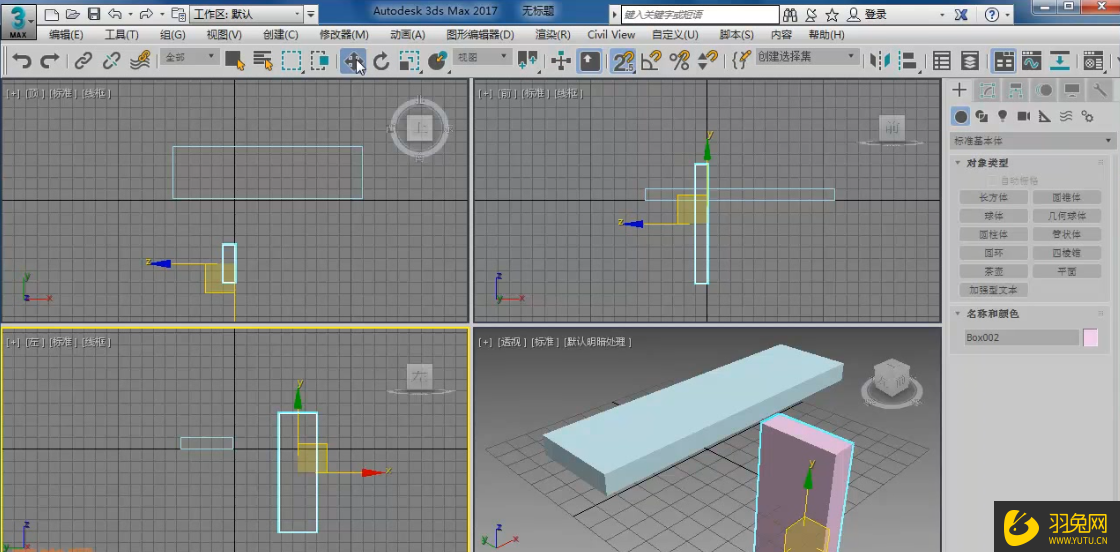
Task: Open the 修改器(M) menu
Action: pos(342,34)
